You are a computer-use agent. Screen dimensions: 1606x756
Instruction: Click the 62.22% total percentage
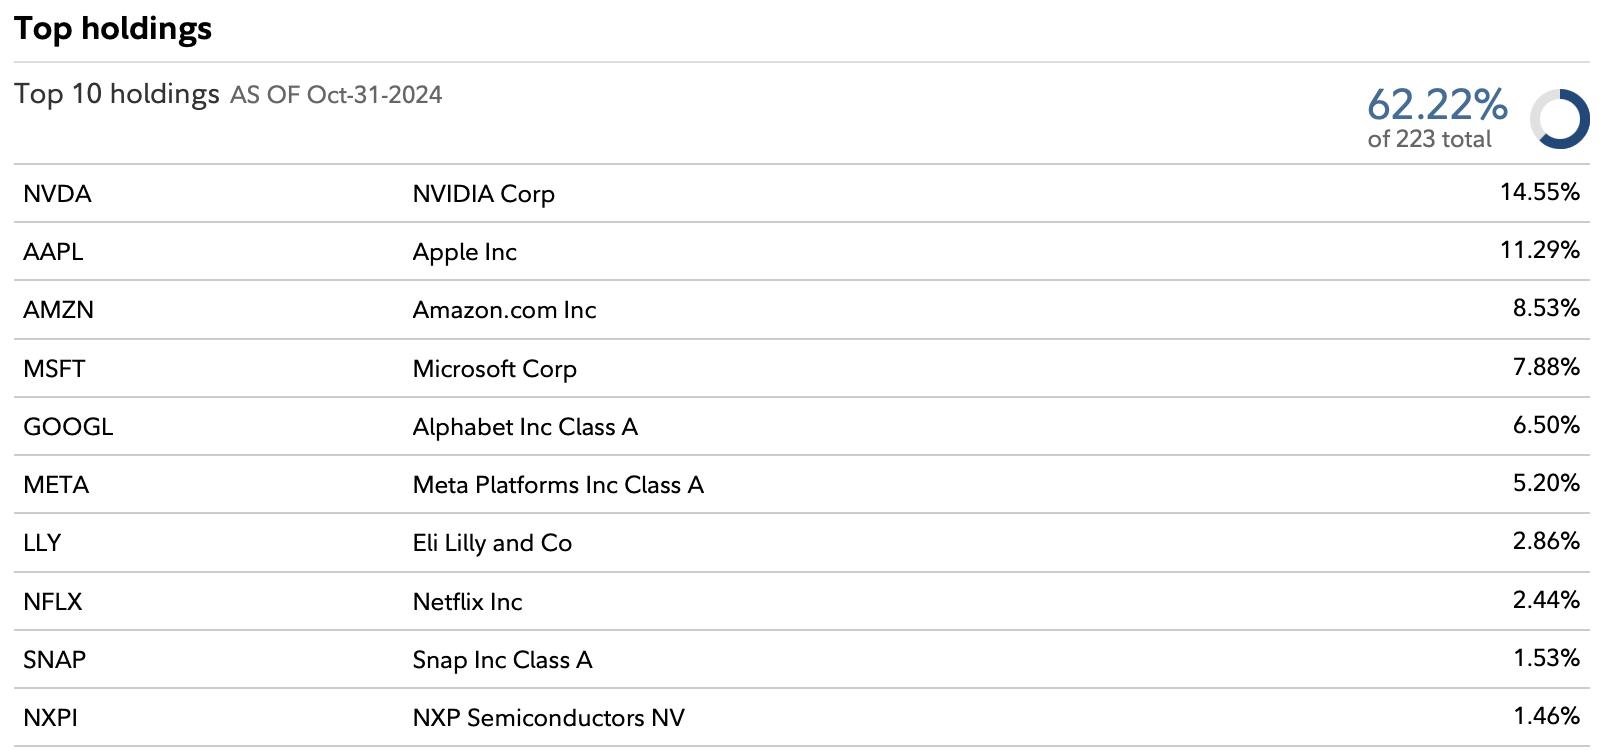click(1437, 104)
